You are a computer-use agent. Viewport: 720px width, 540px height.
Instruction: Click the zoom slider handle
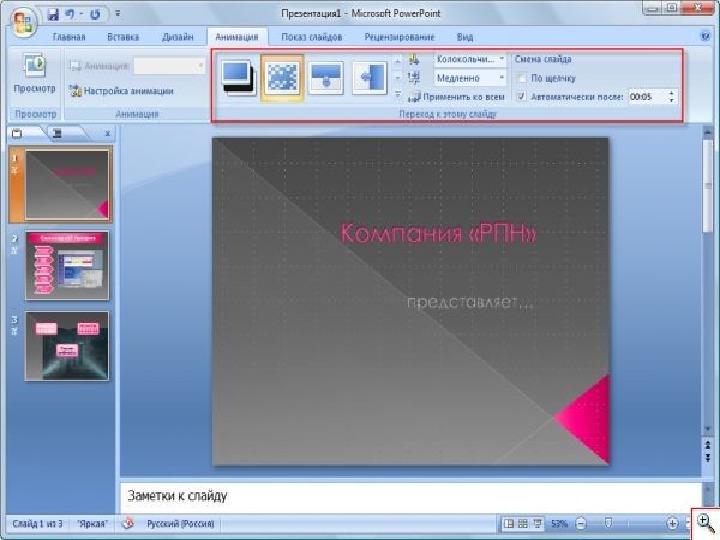pyautogui.click(x=608, y=523)
